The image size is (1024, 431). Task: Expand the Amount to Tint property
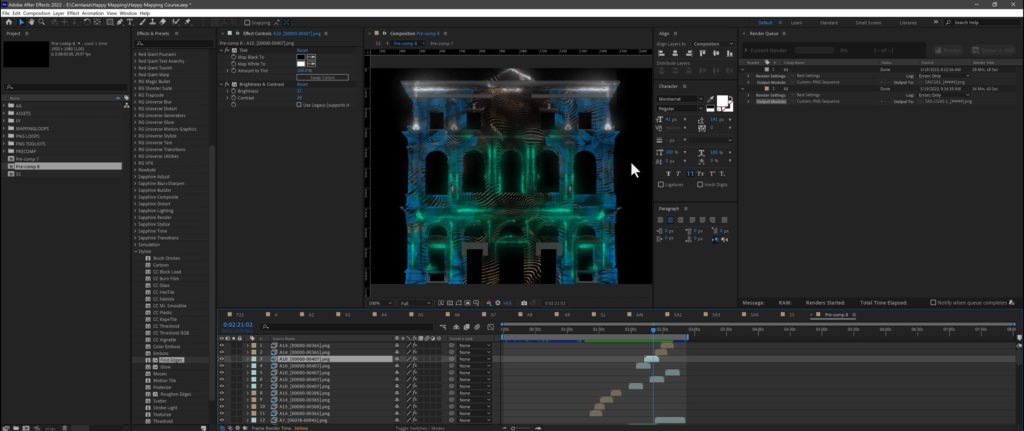tap(227, 71)
